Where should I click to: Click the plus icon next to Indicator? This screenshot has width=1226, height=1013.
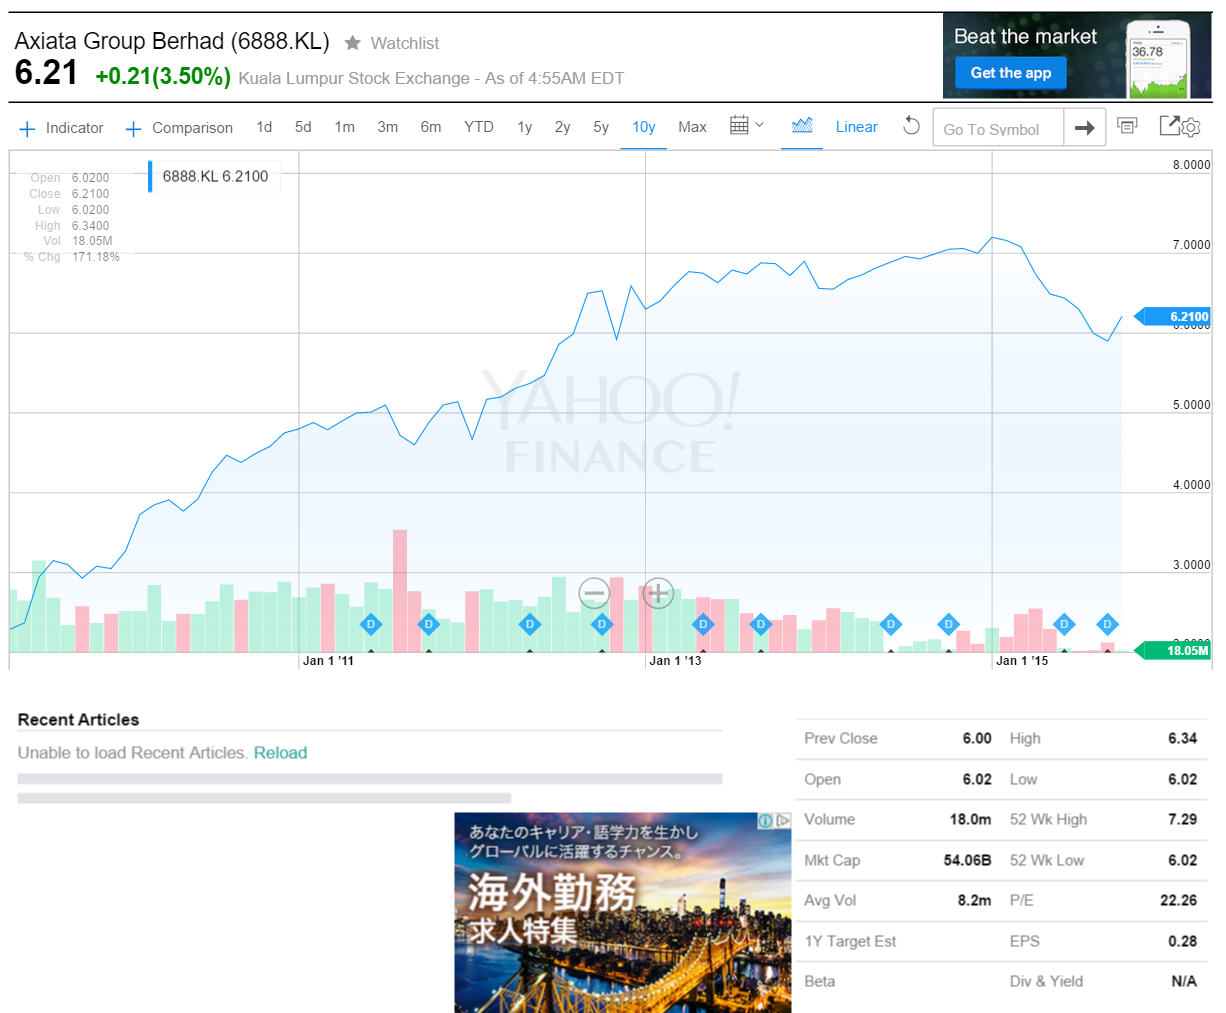tap(27, 129)
